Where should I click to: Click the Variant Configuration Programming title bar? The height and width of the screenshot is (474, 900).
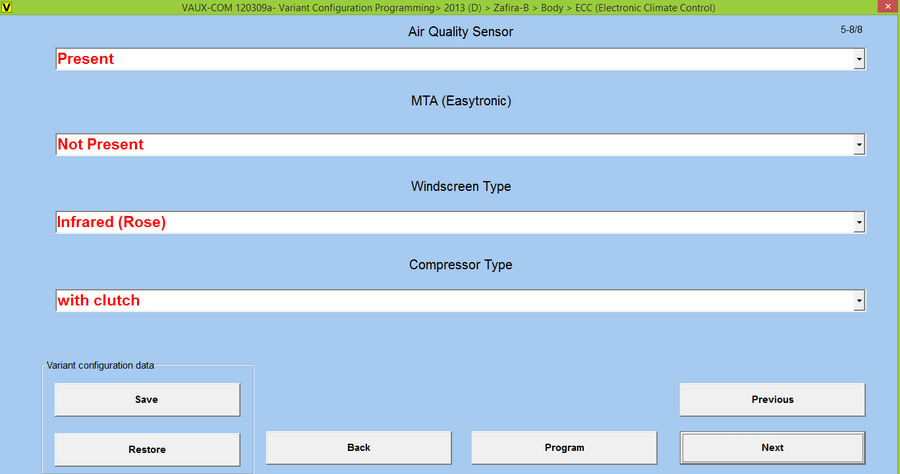tap(450, 7)
